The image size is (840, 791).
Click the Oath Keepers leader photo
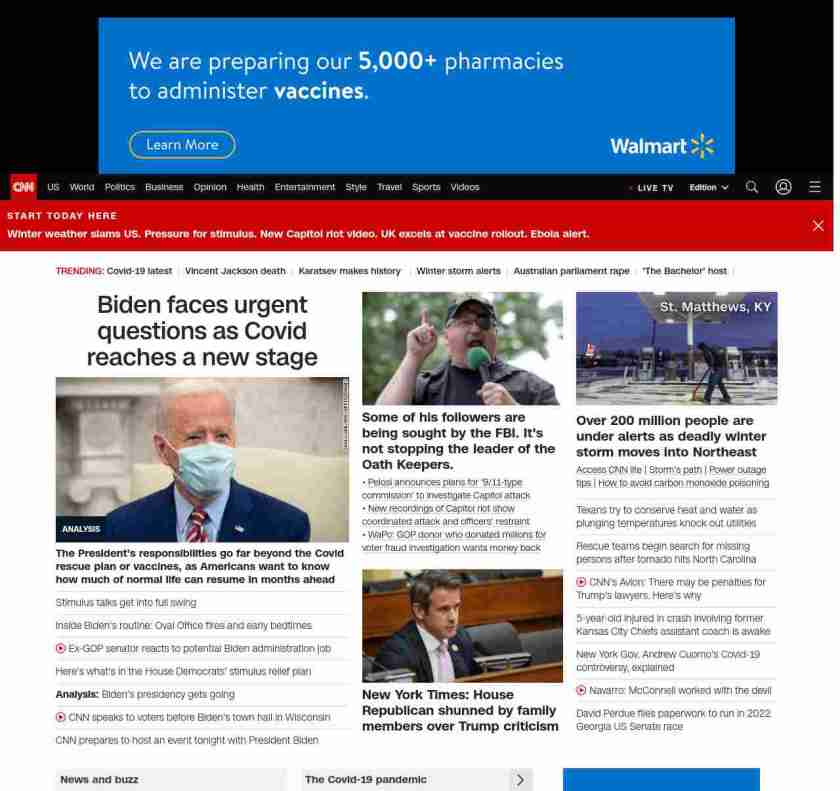[462, 349]
